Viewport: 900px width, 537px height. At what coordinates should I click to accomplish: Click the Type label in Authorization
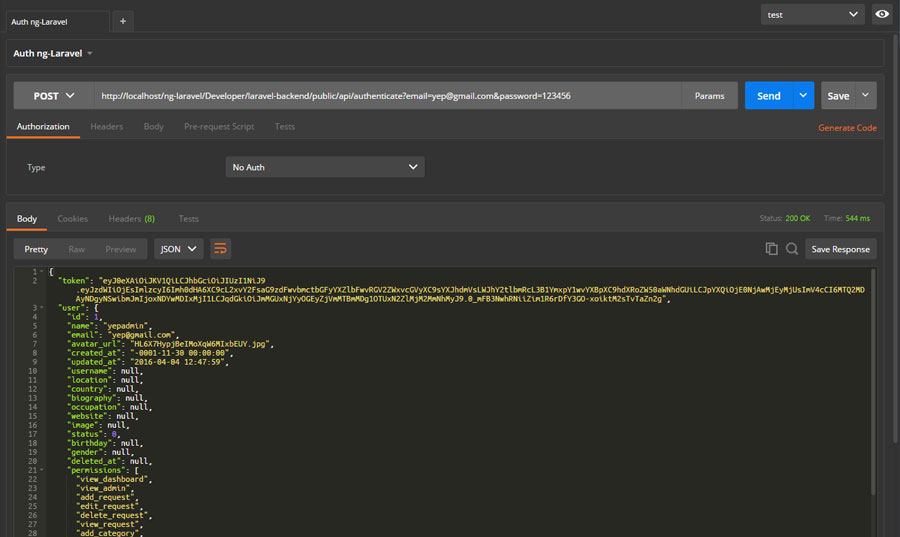point(36,168)
